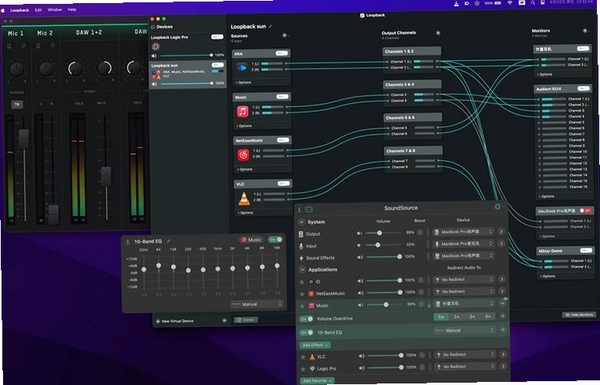This screenshot has height=385, width=600.
Task: Open the Help menu
Action: (72, 9)
